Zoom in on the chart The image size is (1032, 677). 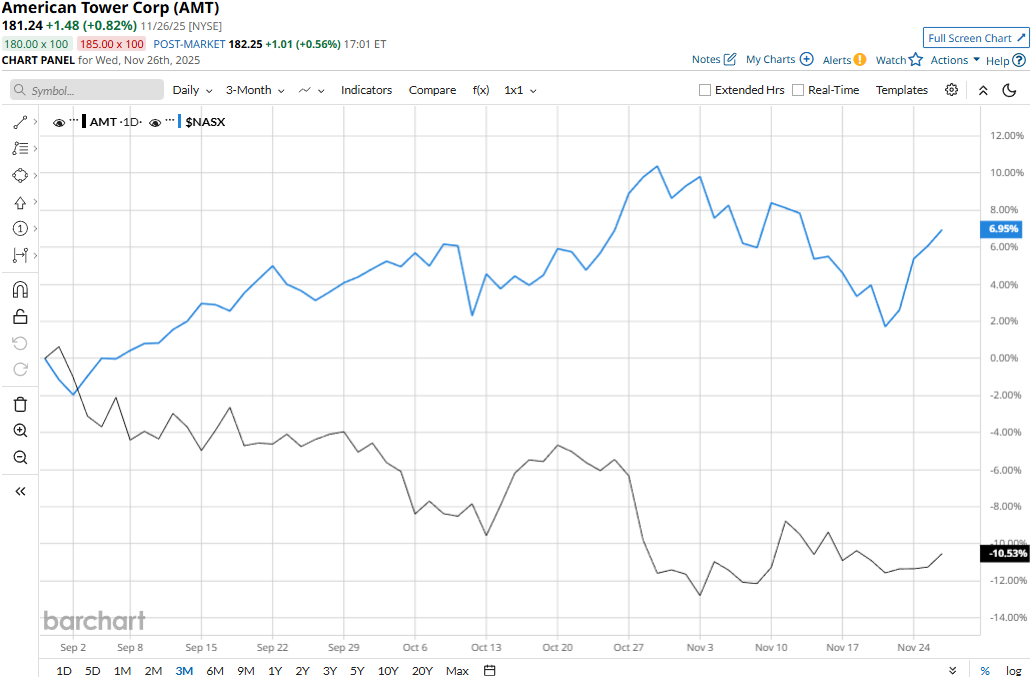click(20, 431)
